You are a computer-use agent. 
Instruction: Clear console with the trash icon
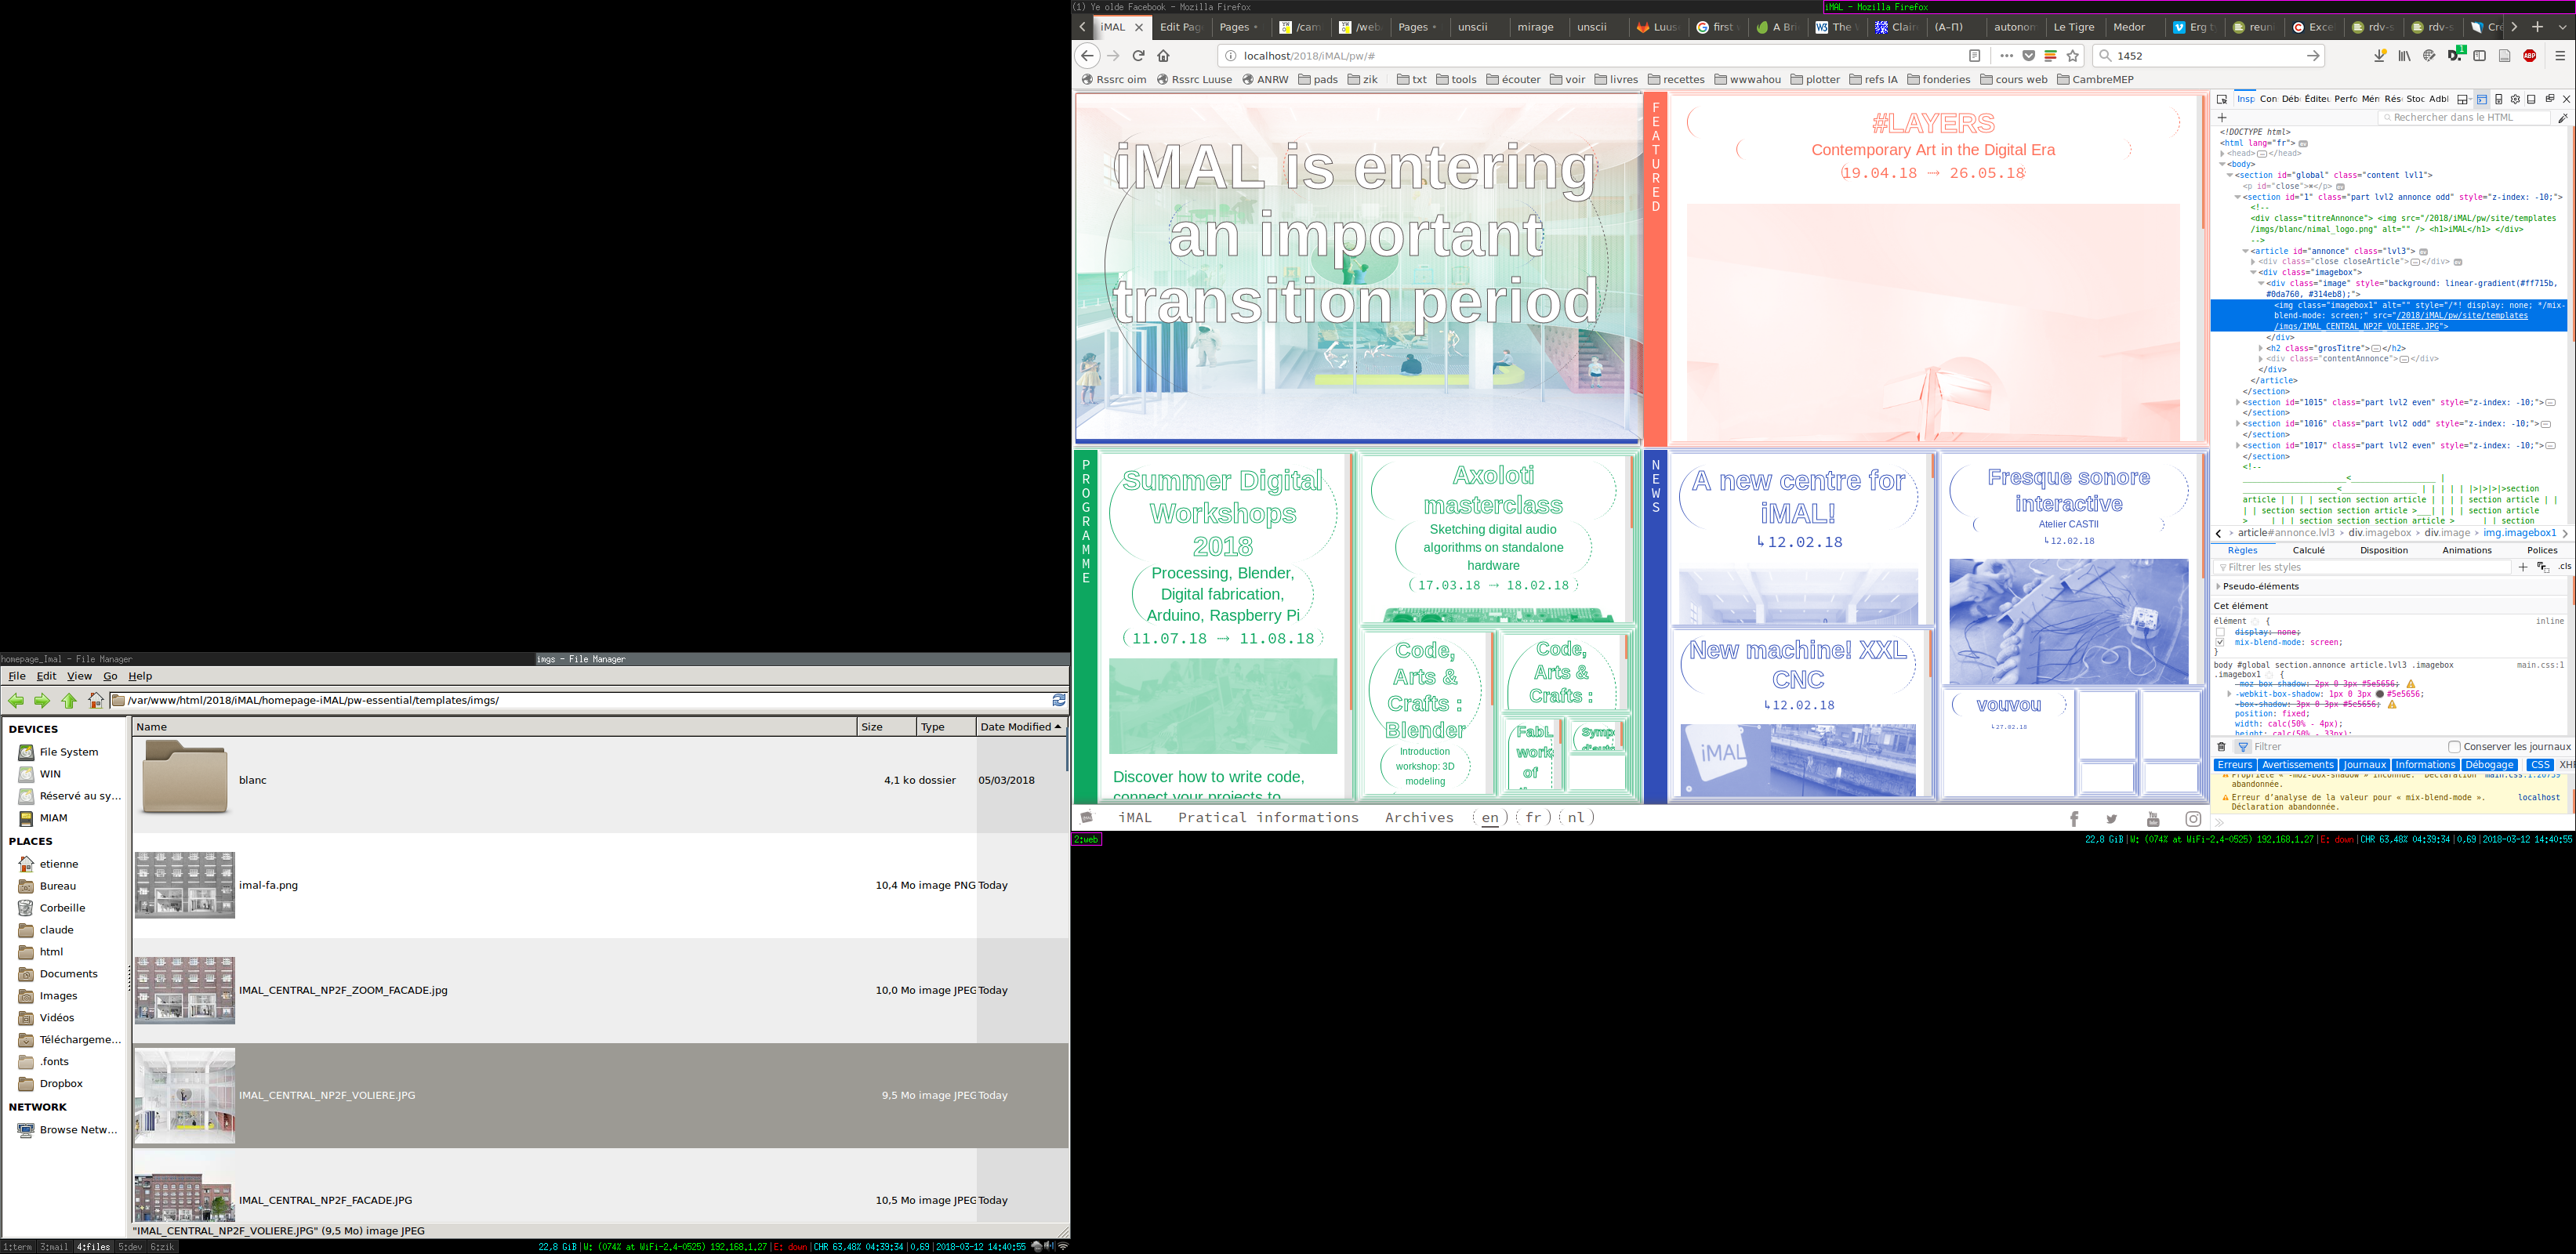coord(2222,747)
